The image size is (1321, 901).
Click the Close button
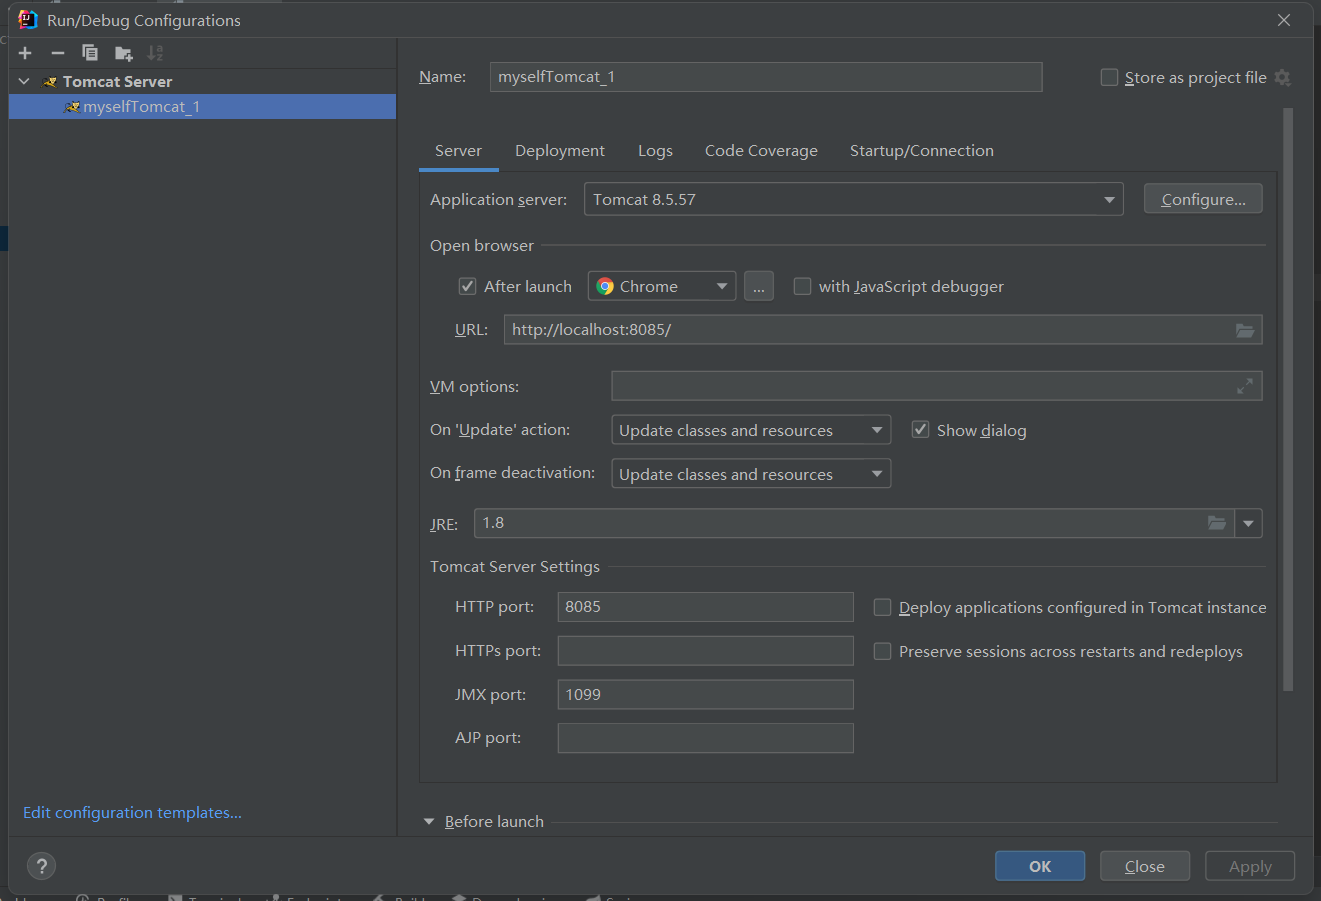[1145, 866]
